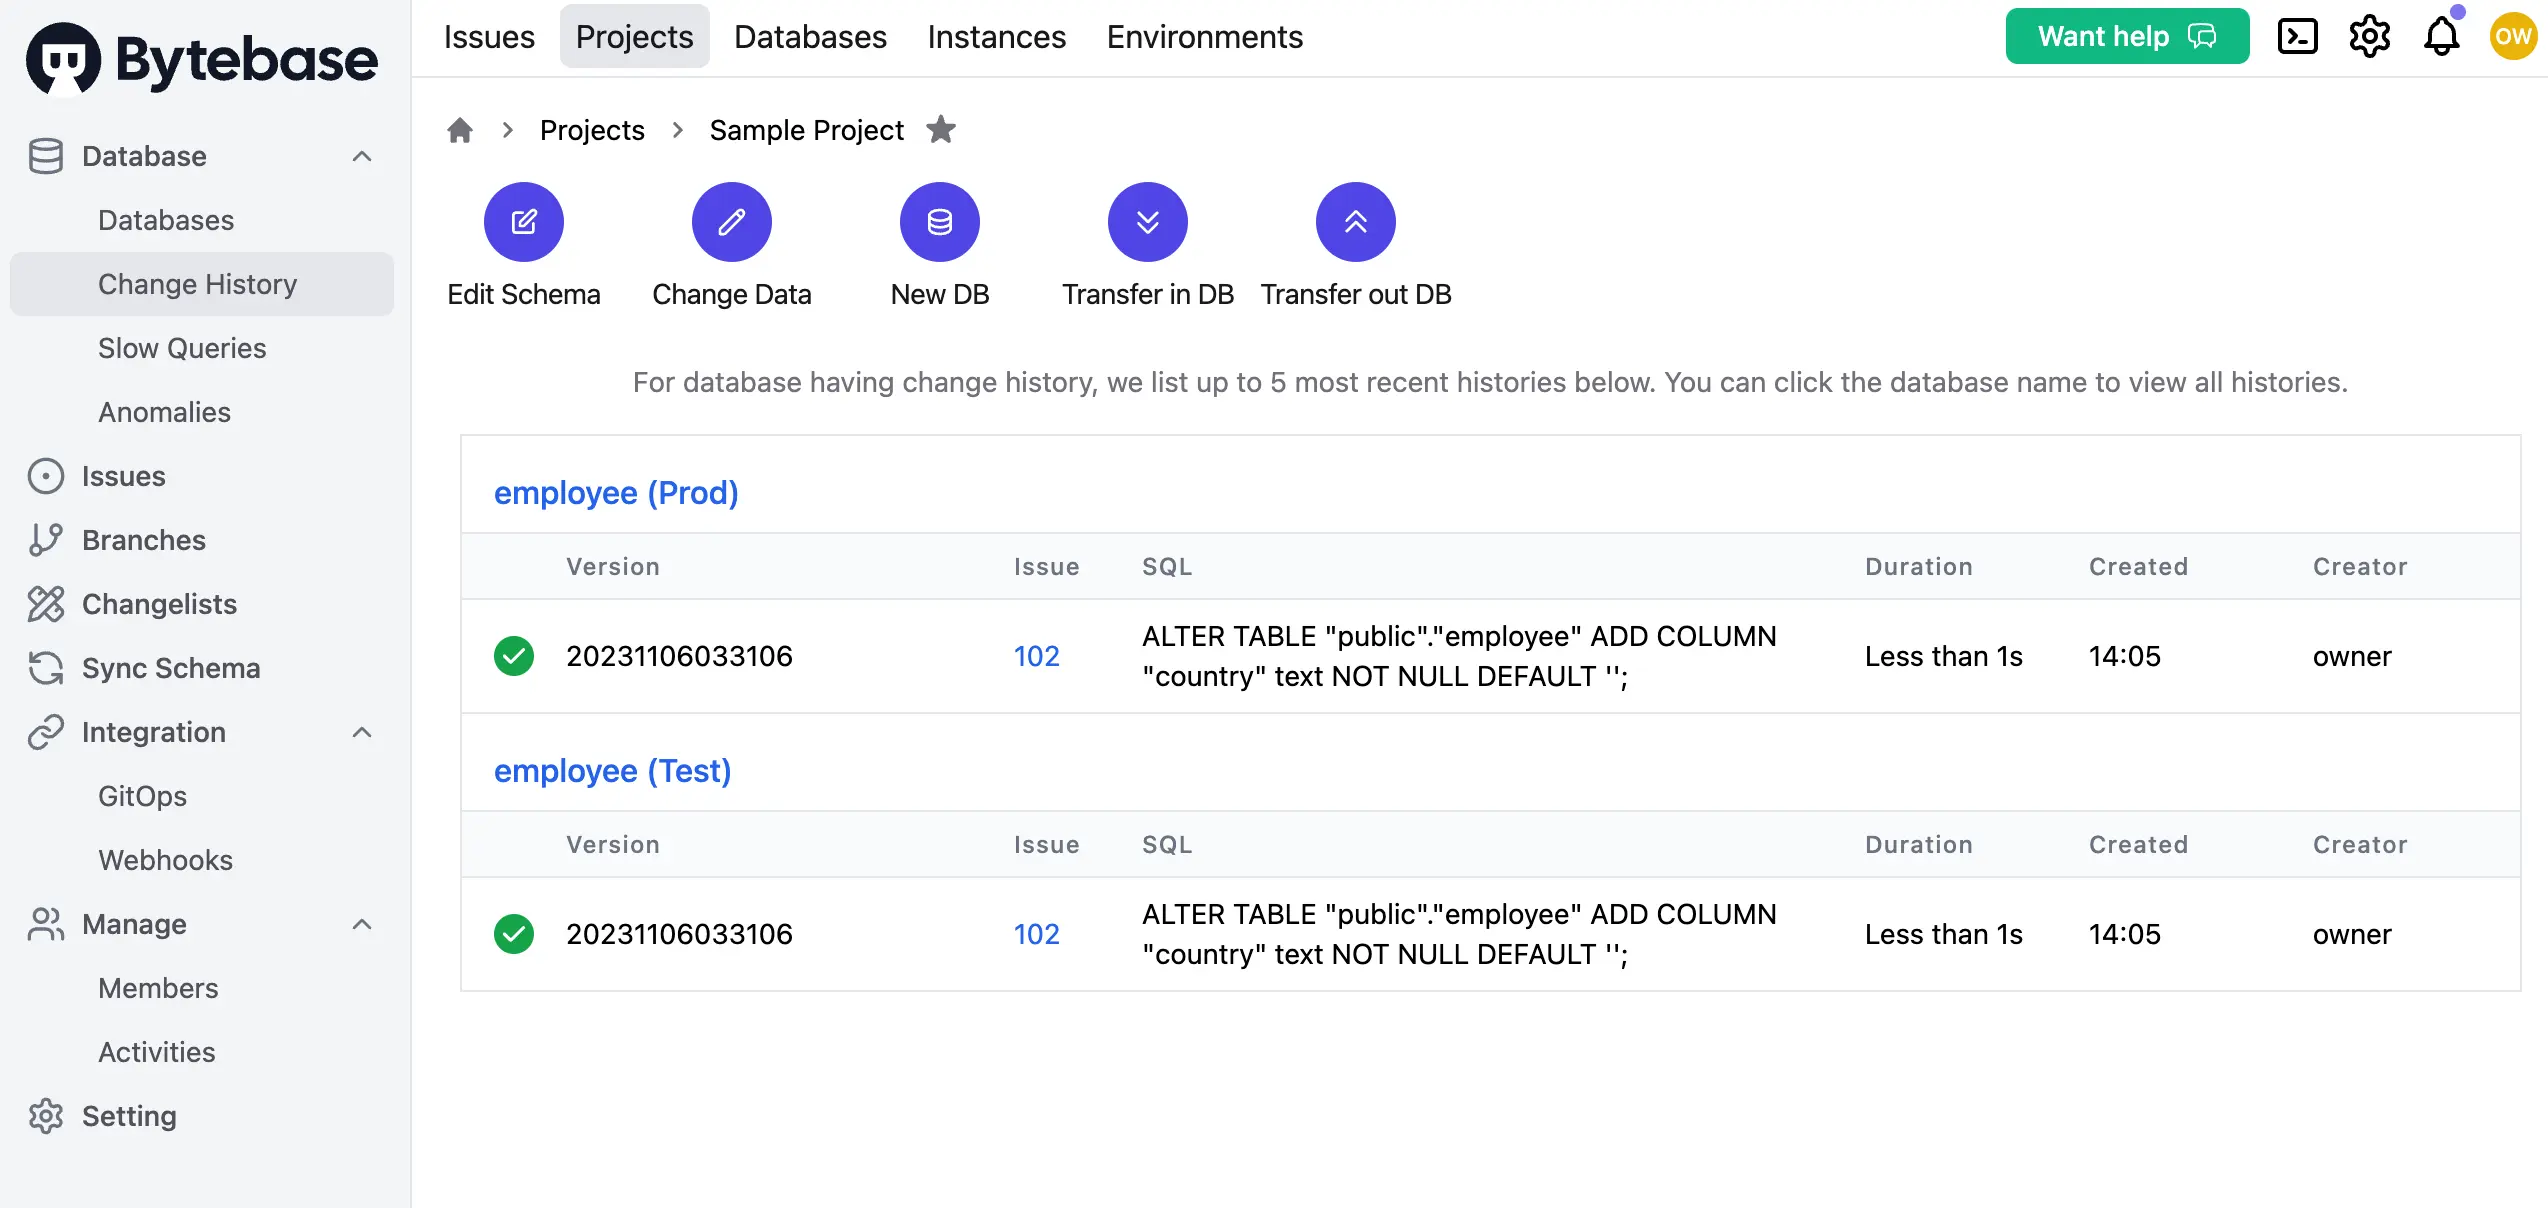Open issue 102 in employee (Test) row
The image size is (2548, 1208).
point(1036,934)
